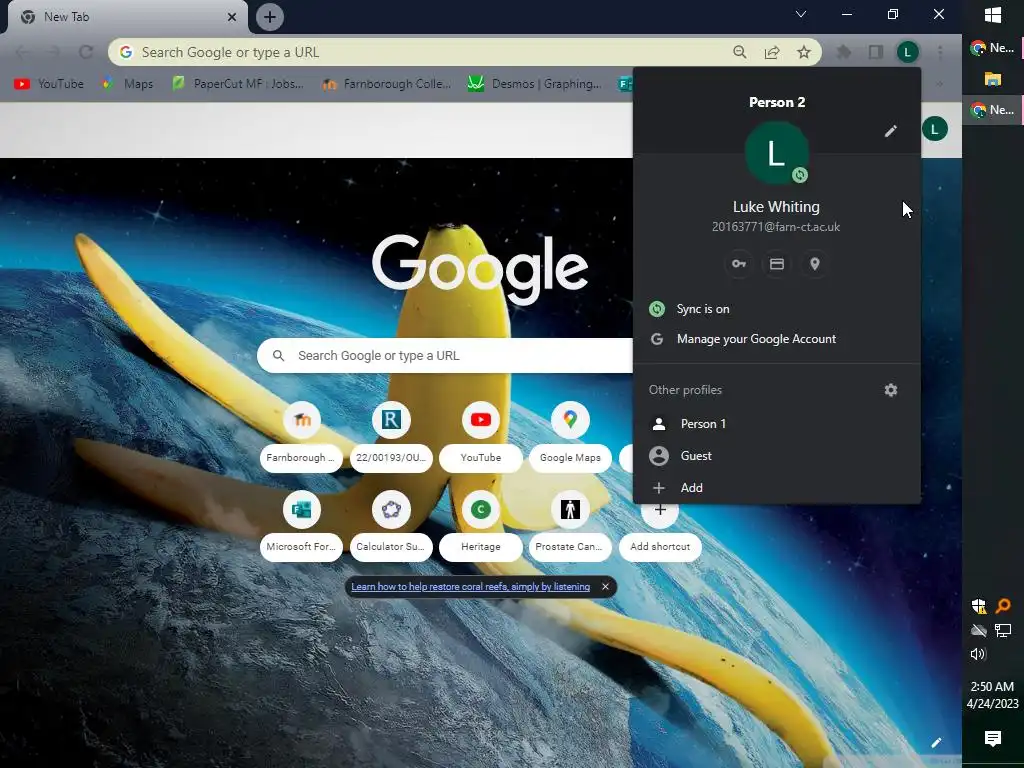Share this page icon in address bar
1024x768 pixels.
(772, 52)
